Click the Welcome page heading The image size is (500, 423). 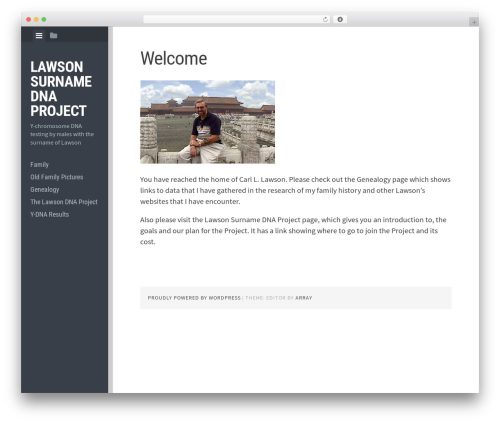click(x=174, y=58)
